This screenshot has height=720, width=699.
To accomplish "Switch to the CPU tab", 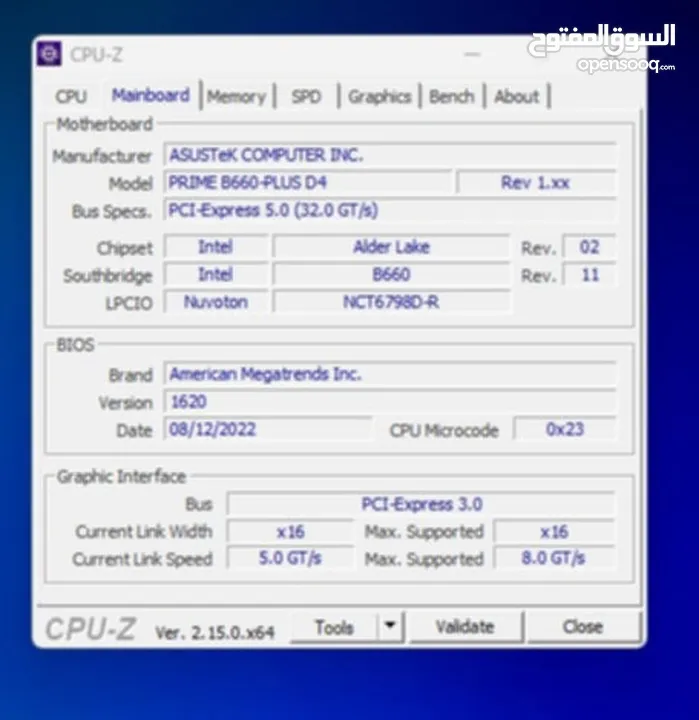I will [71, 96].
